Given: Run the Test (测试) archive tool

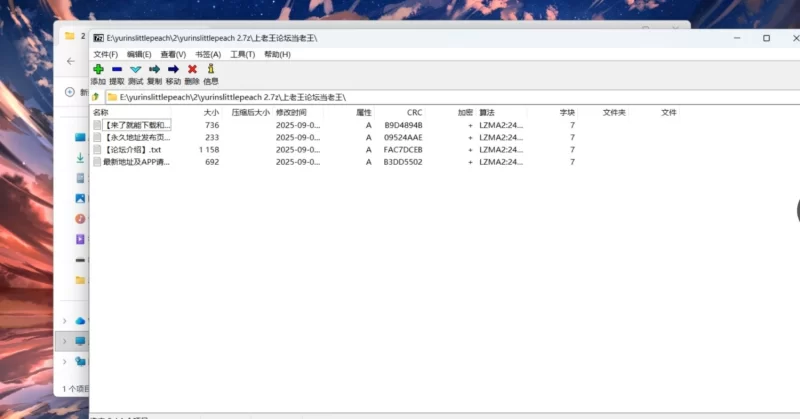Looking at the screenshot, I should [136, 70].
